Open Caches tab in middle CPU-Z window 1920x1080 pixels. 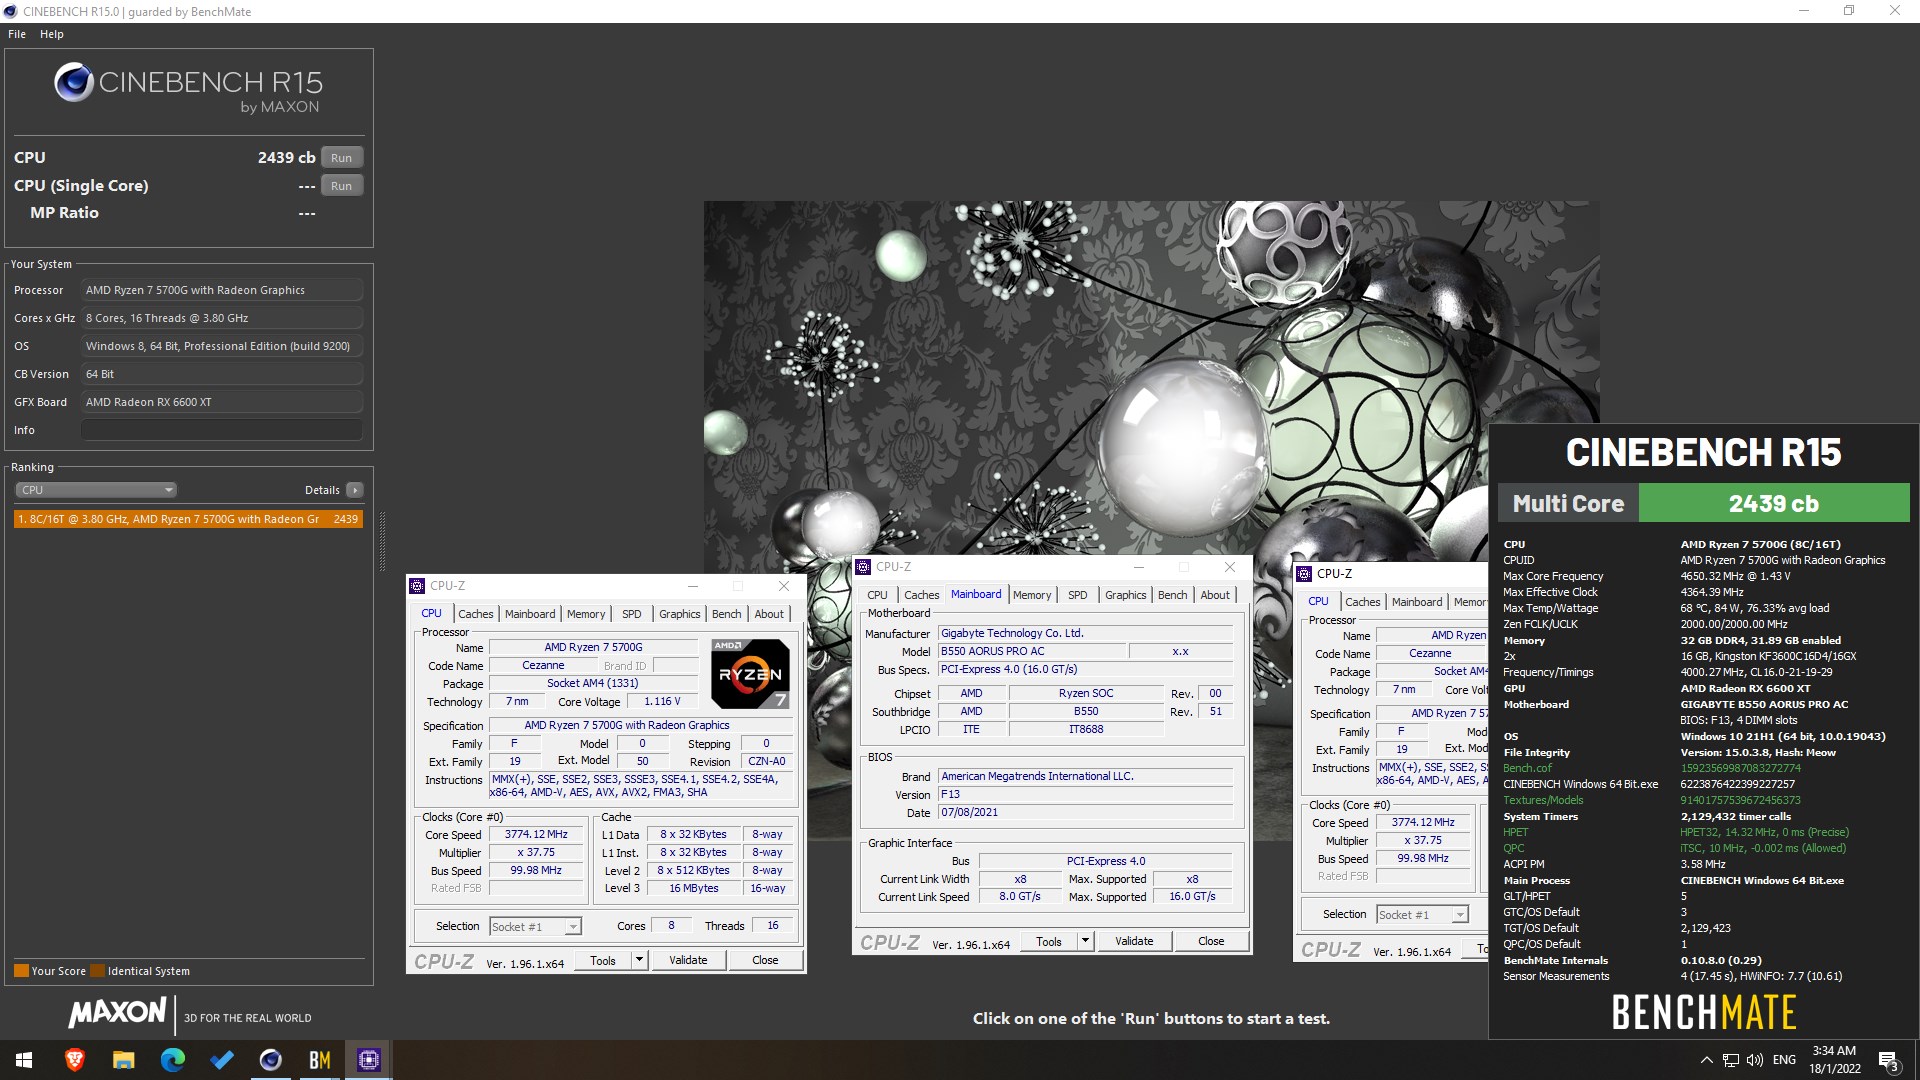[922, 595]
